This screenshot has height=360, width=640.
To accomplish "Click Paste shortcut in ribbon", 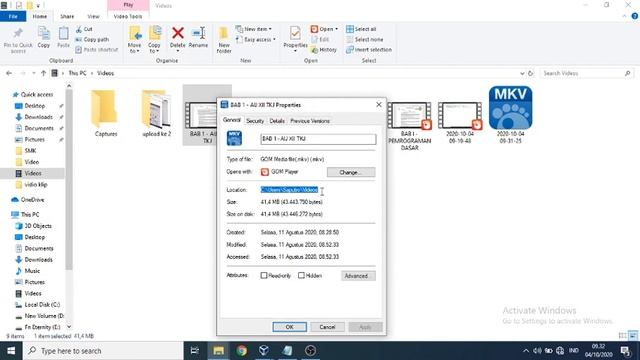I will 97,50.
